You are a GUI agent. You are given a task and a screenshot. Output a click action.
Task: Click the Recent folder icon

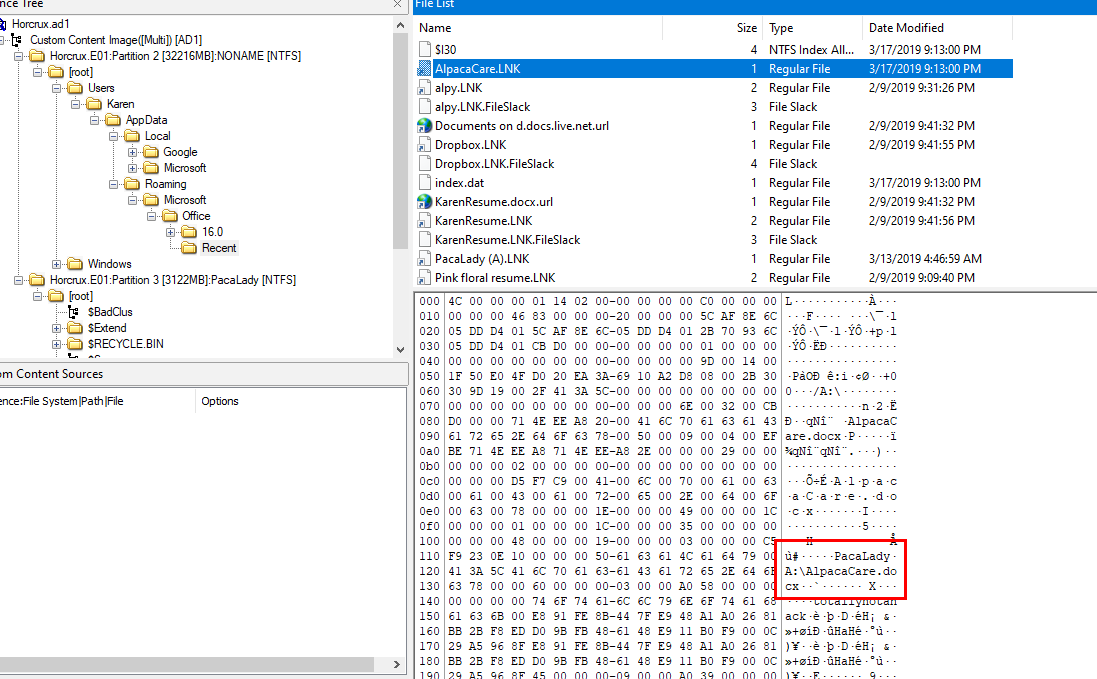coord(189,248)
